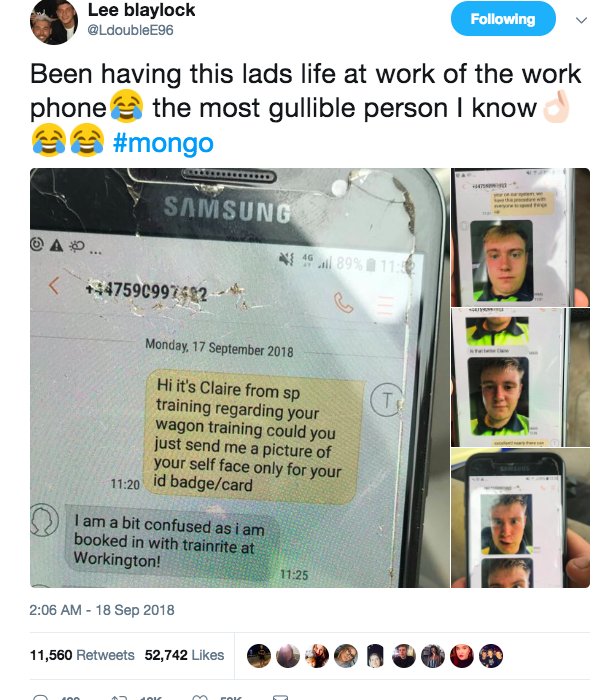Click the second liker avatar
Image resolution: width=604 pixels, height=700 pixels.
coord(288,656)
